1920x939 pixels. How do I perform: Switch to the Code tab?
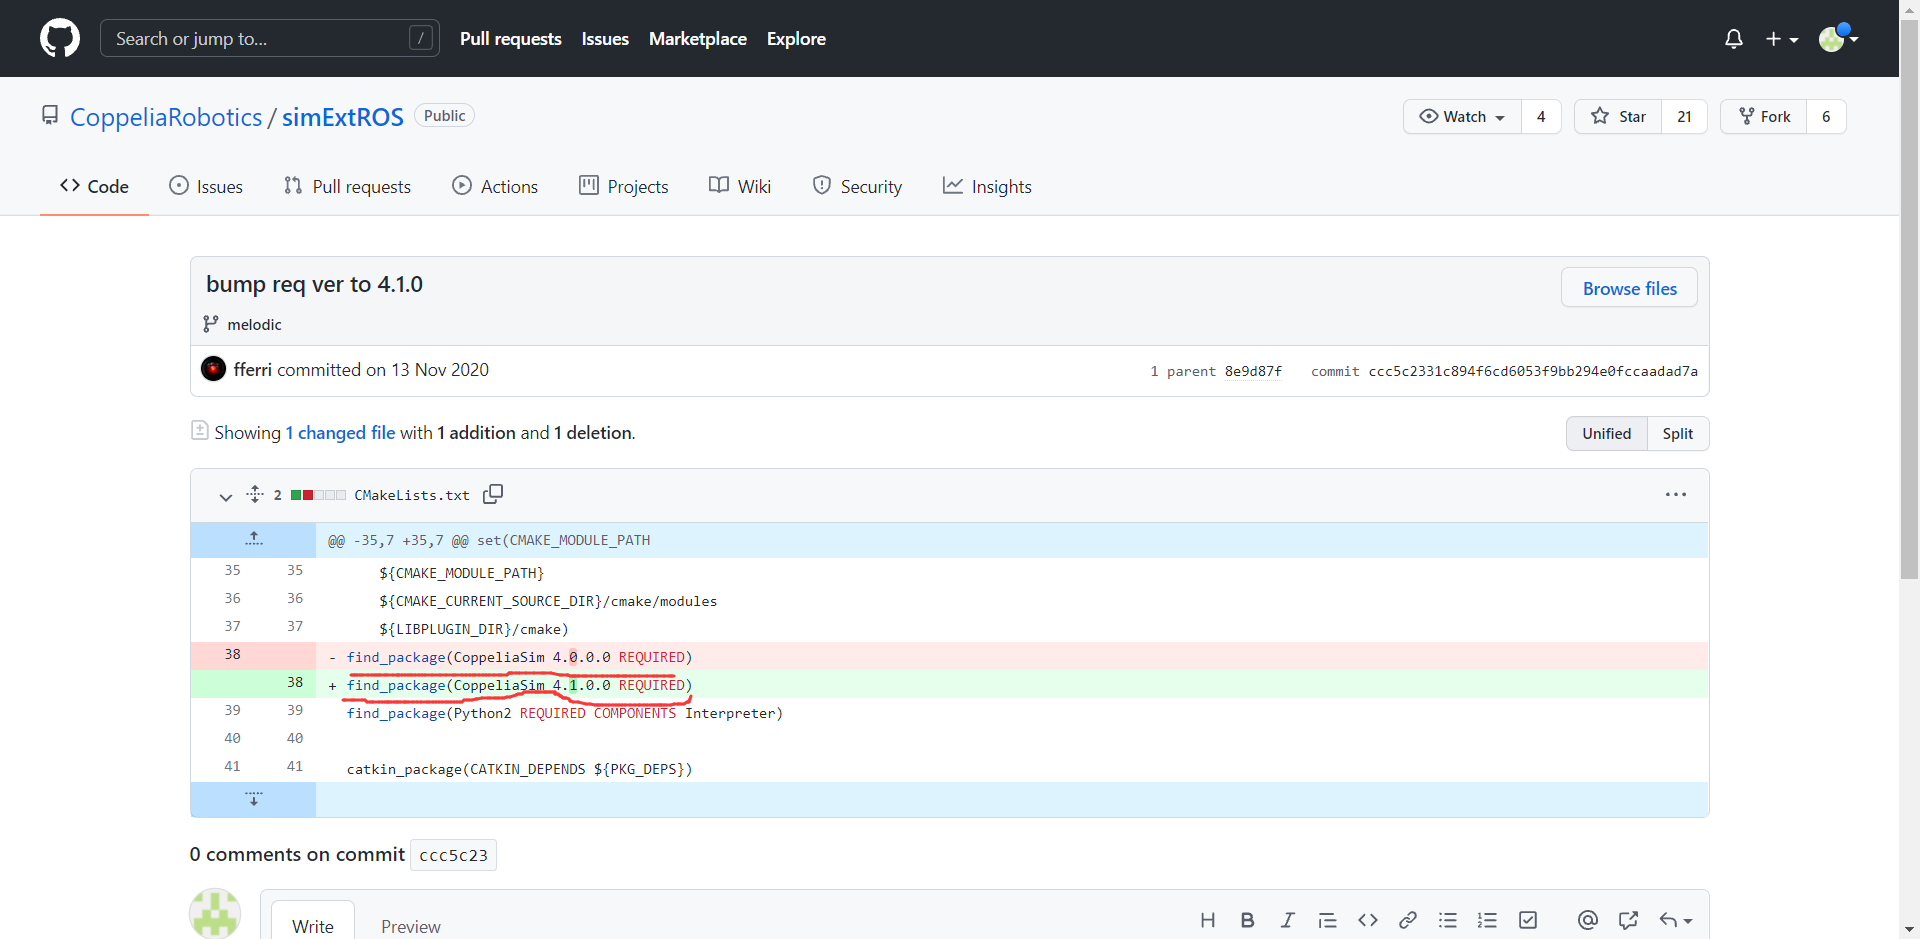[94, 186]
